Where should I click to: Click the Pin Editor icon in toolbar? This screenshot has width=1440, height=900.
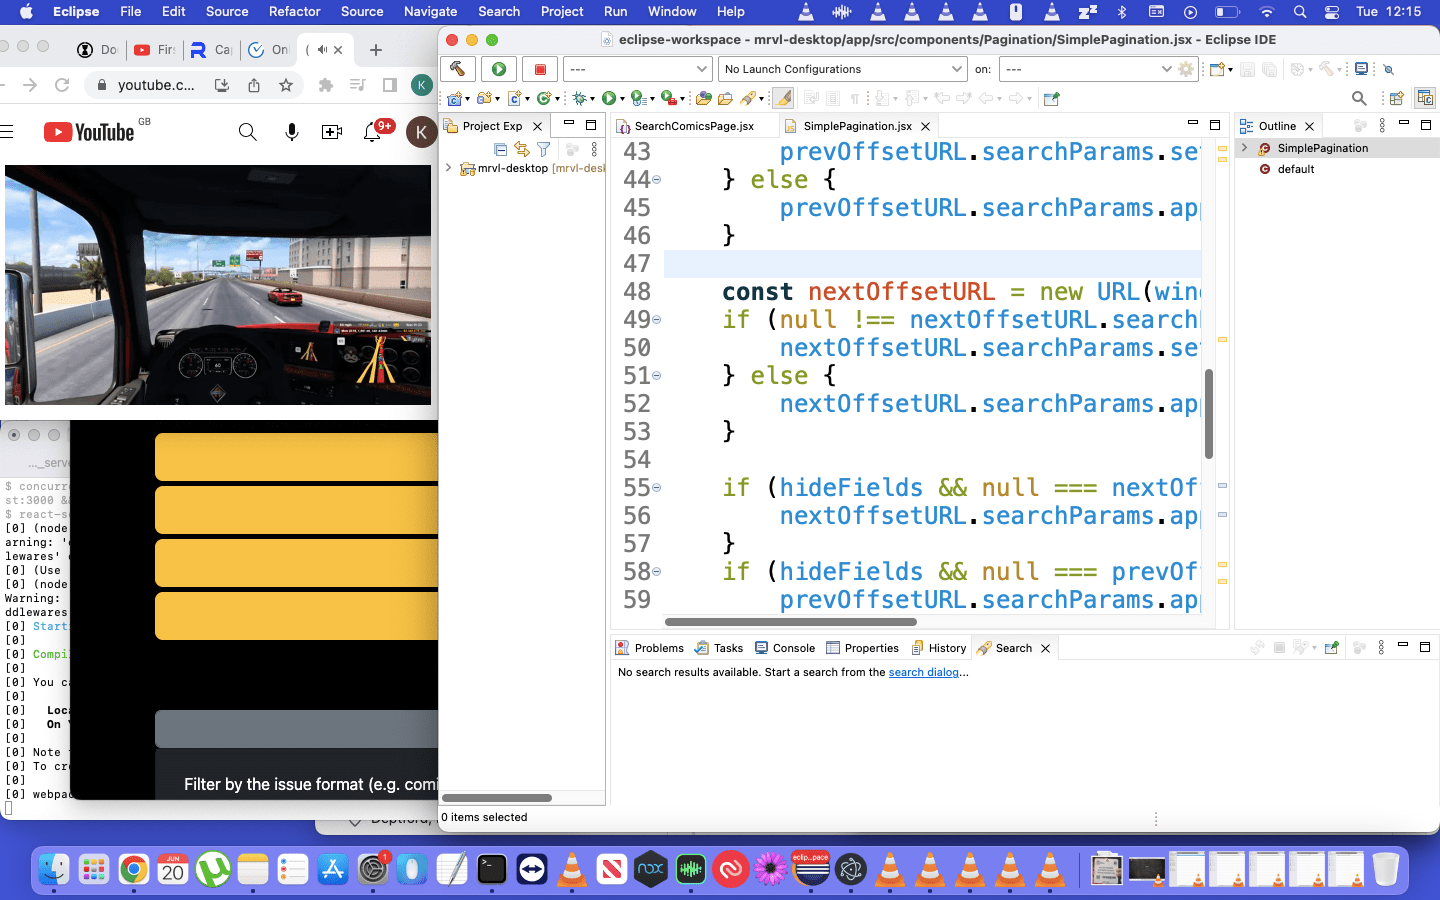tap(1051, 98)
